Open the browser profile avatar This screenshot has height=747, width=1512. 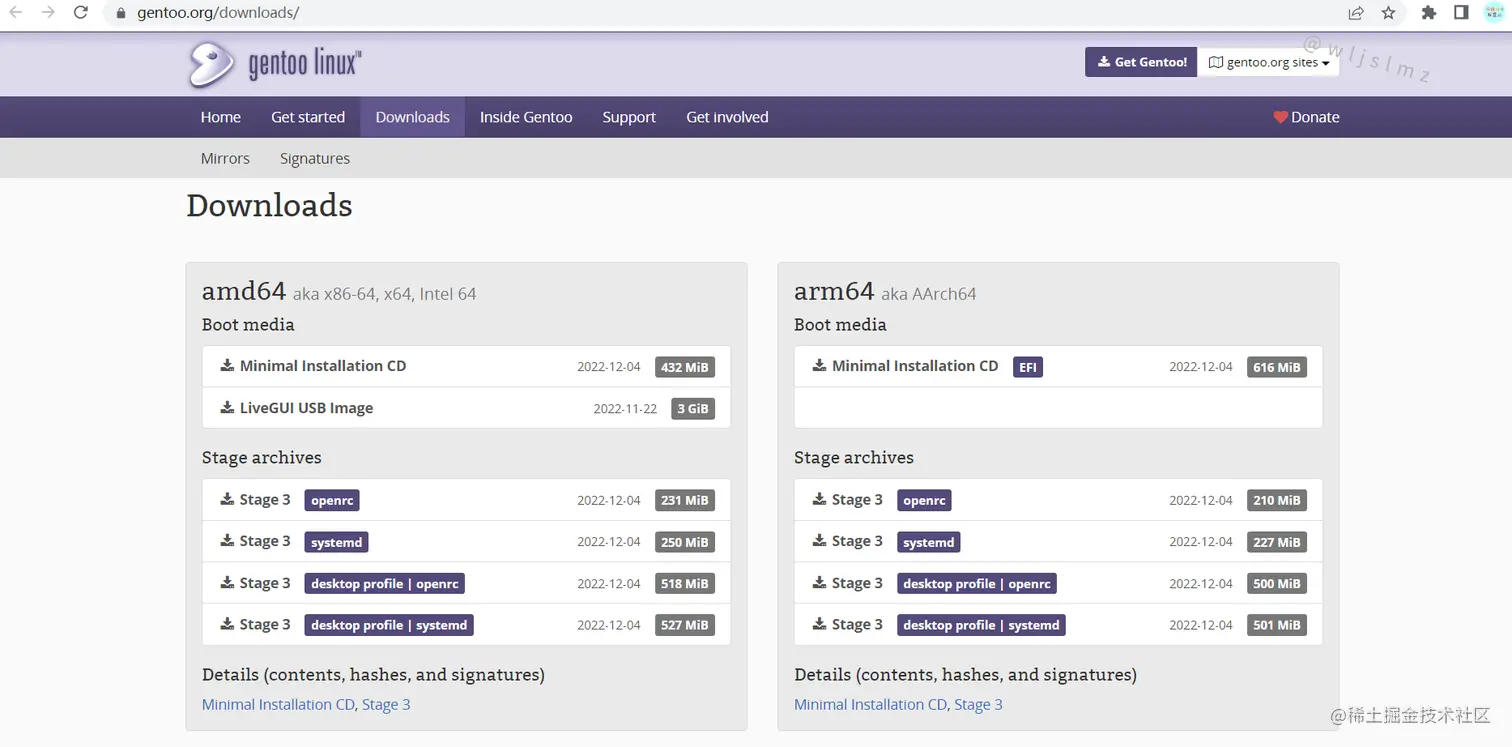(1494, 13)
